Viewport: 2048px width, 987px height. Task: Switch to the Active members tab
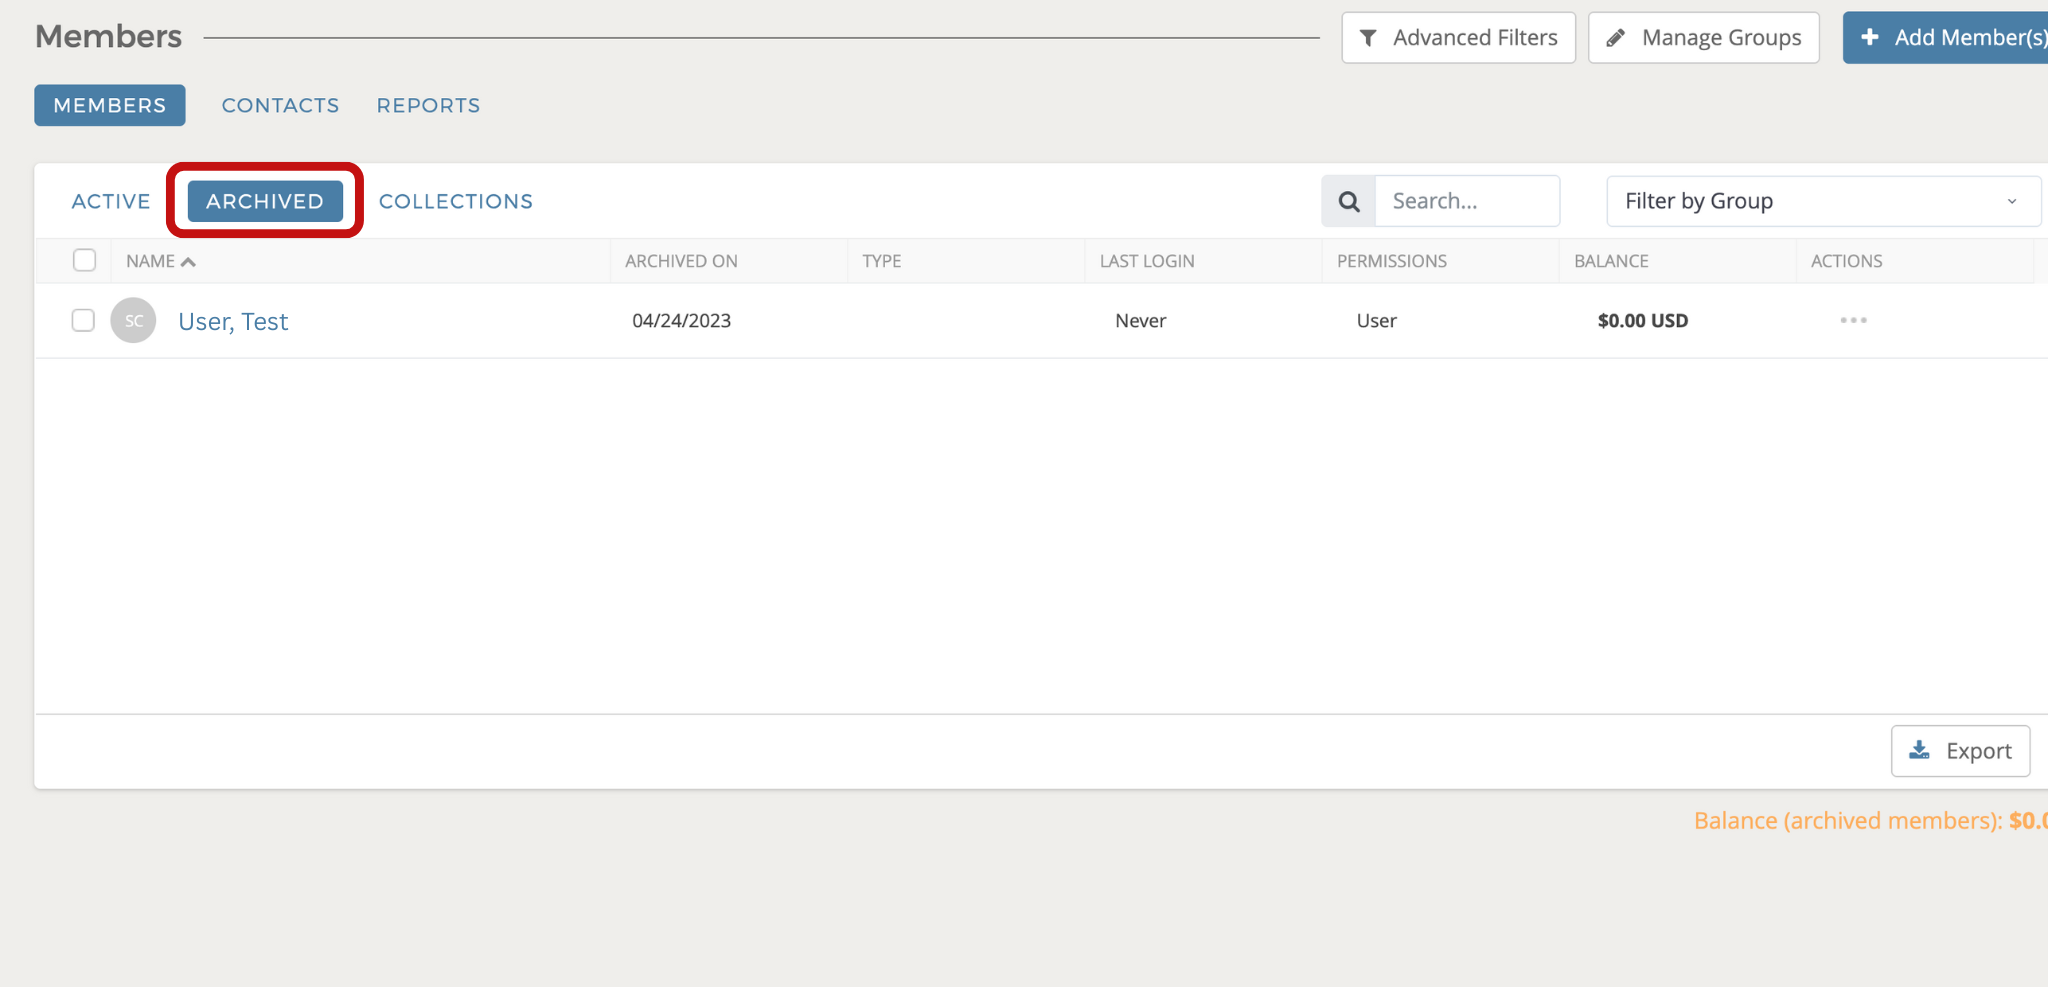111,201
